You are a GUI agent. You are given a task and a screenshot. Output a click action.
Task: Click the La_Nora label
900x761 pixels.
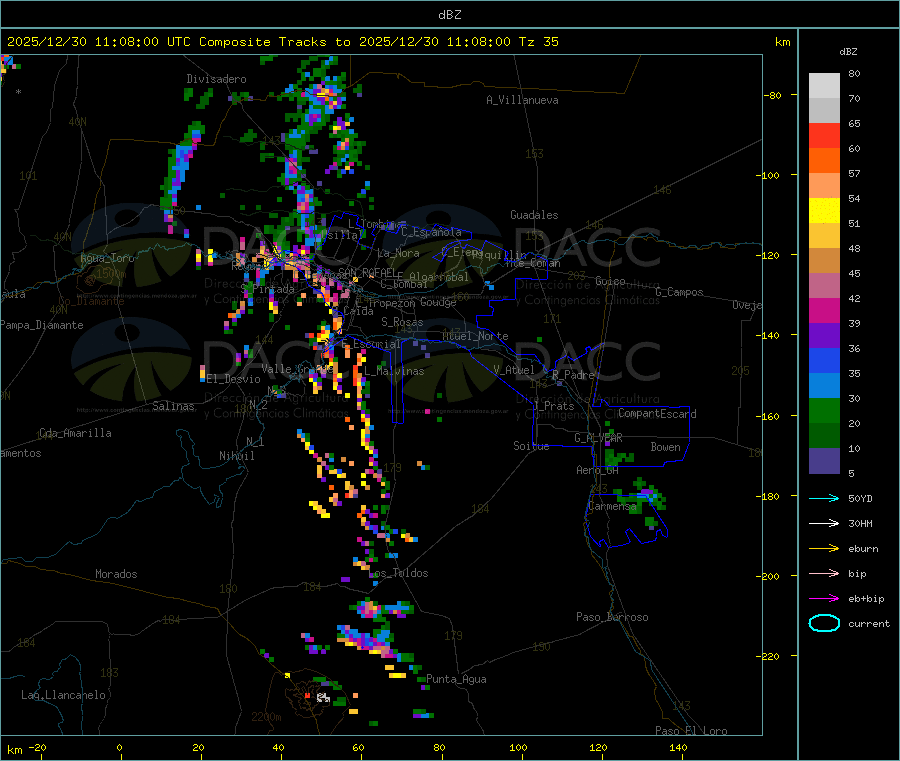click(x=398, y=253)
